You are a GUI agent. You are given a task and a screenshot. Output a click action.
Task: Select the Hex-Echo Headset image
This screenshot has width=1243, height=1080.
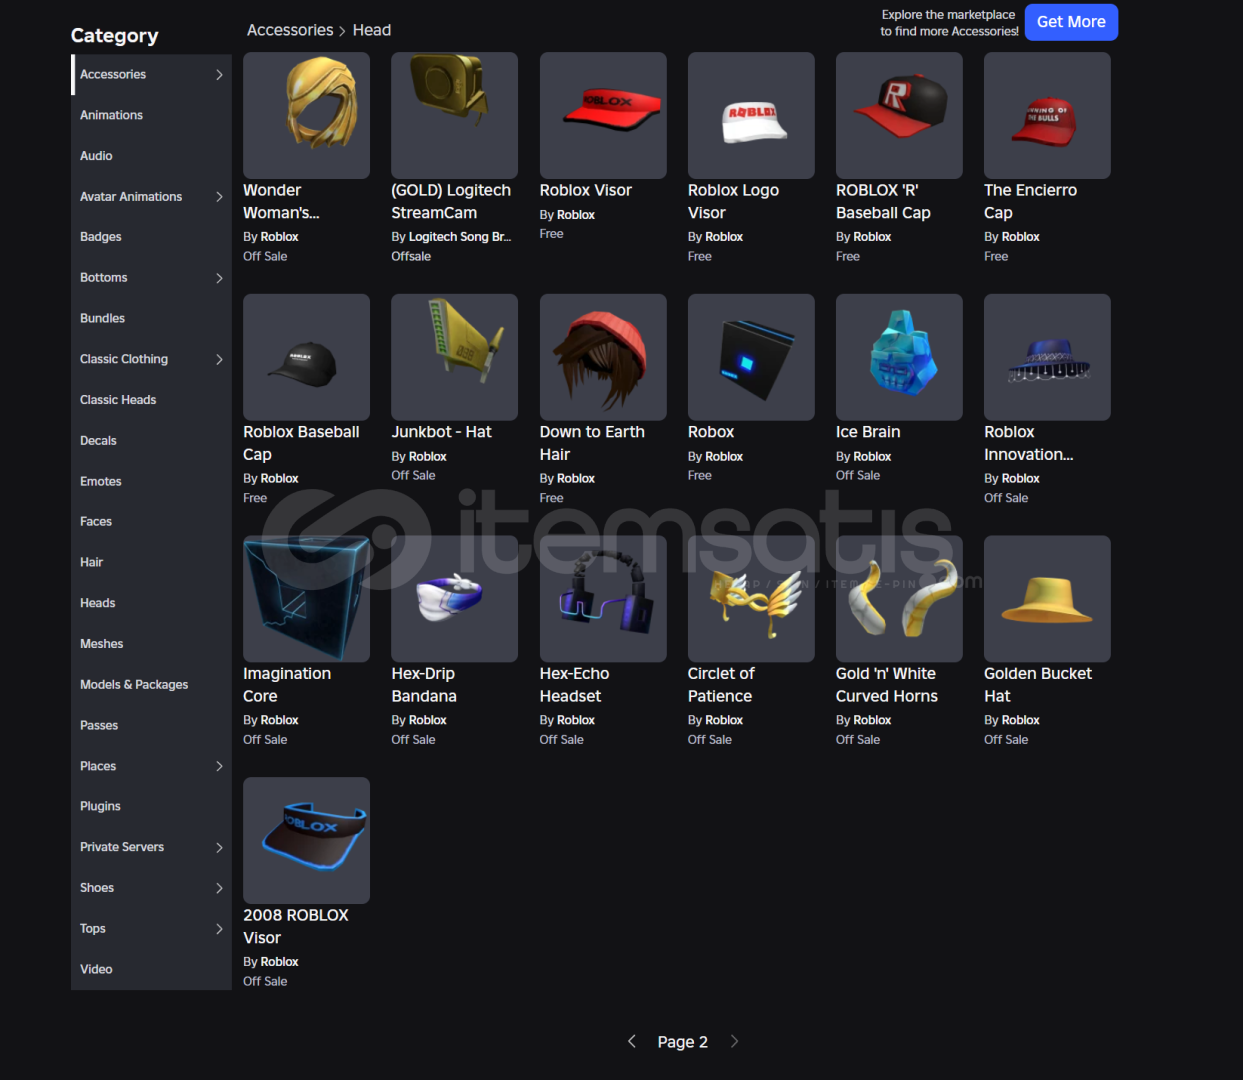[603, 598]
